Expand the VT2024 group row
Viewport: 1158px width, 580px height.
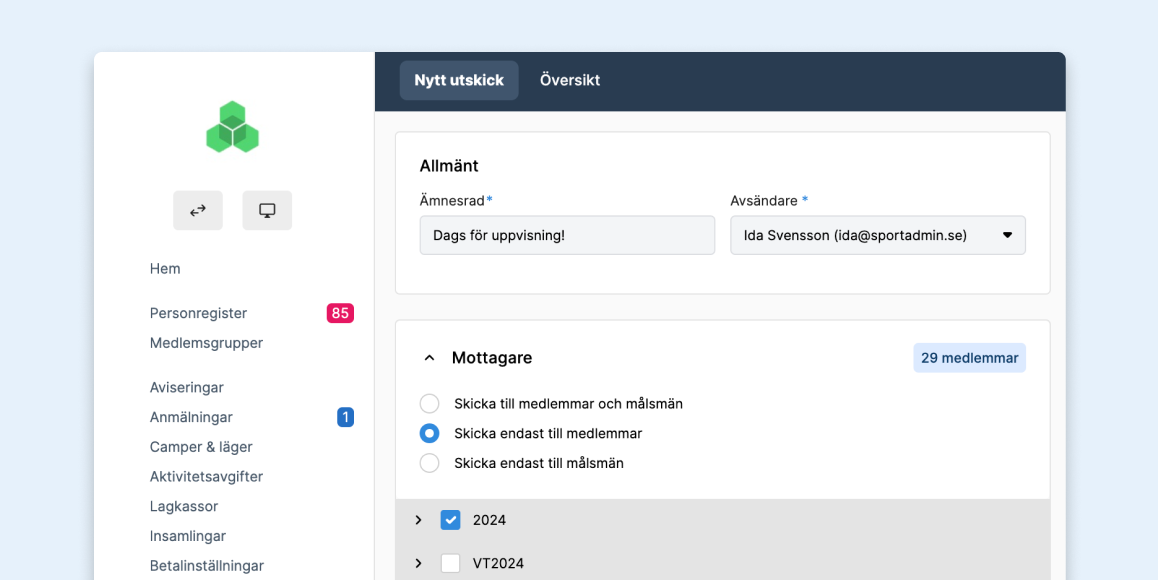click(x=418, y=563)
